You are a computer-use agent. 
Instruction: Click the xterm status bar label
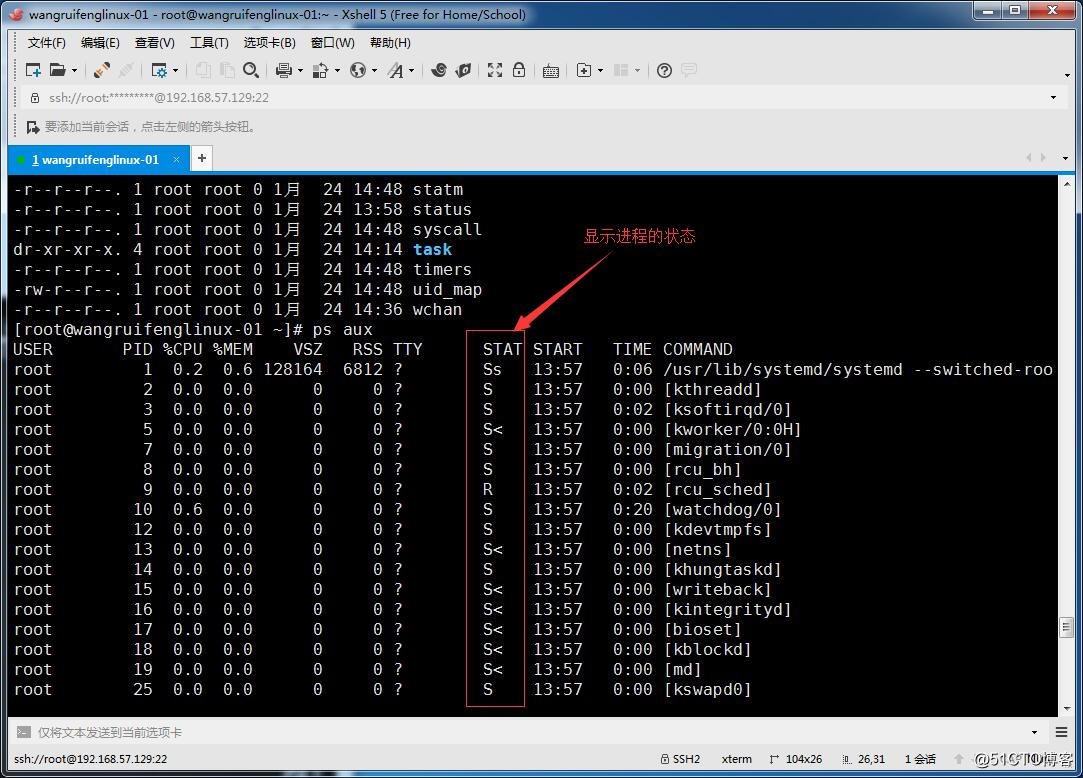[x=737, y=759]
